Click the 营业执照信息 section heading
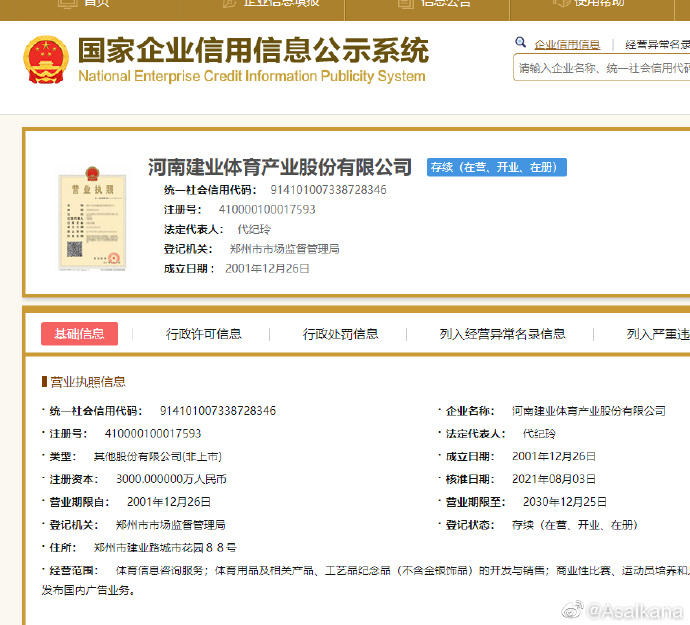The image size is (690, 625). click(x=87, y=381)
